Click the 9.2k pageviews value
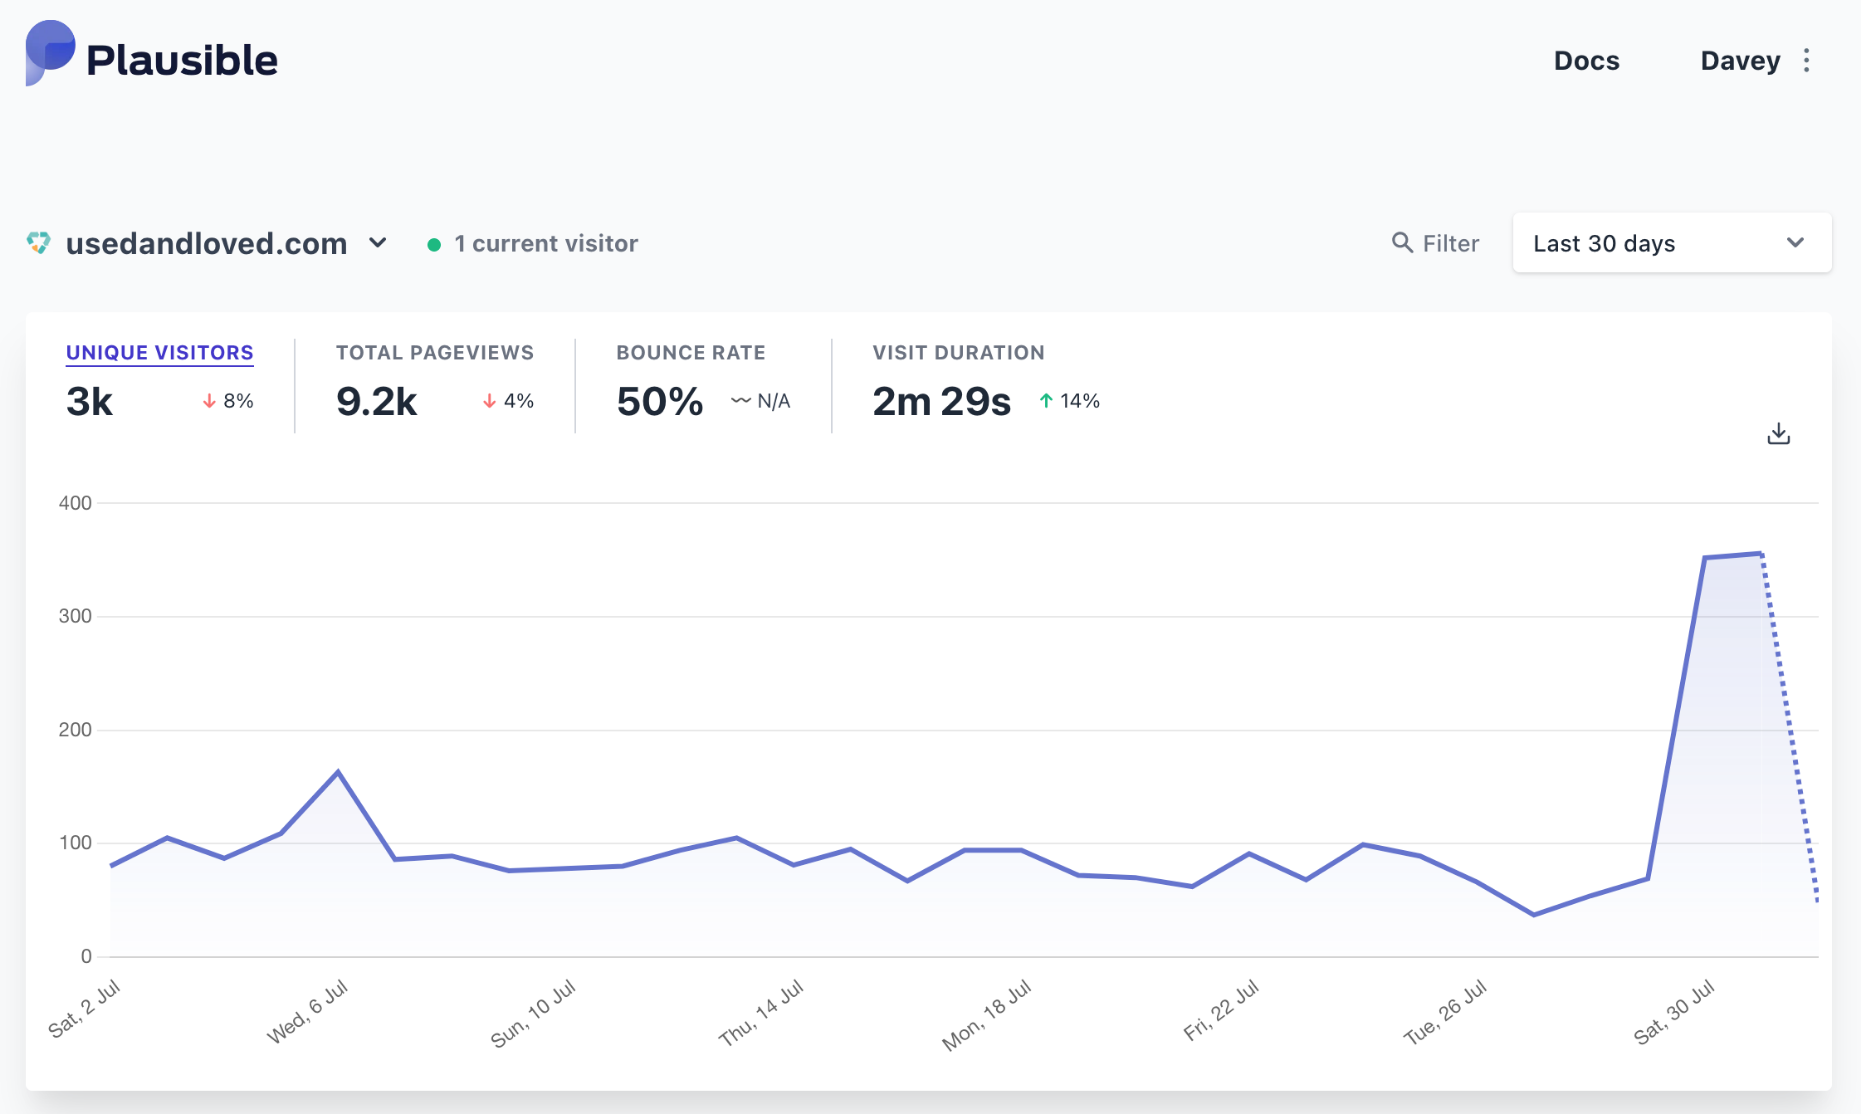This screenshot has width=1861, height=1114. pyautogui.click(x=376, y=401)
